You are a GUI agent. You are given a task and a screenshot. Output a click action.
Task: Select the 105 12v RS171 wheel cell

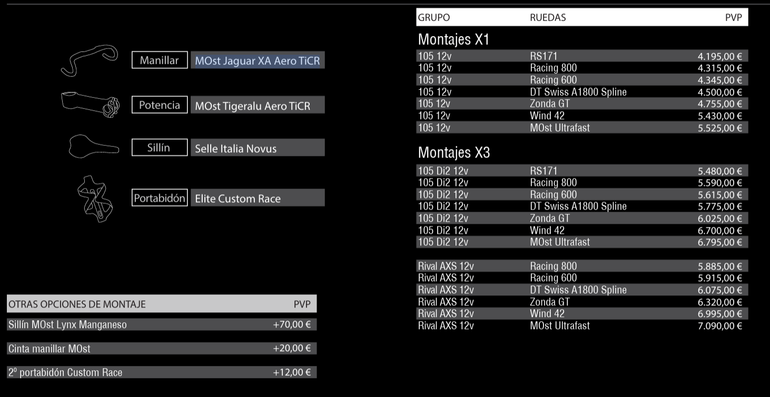tap(544, 56)
